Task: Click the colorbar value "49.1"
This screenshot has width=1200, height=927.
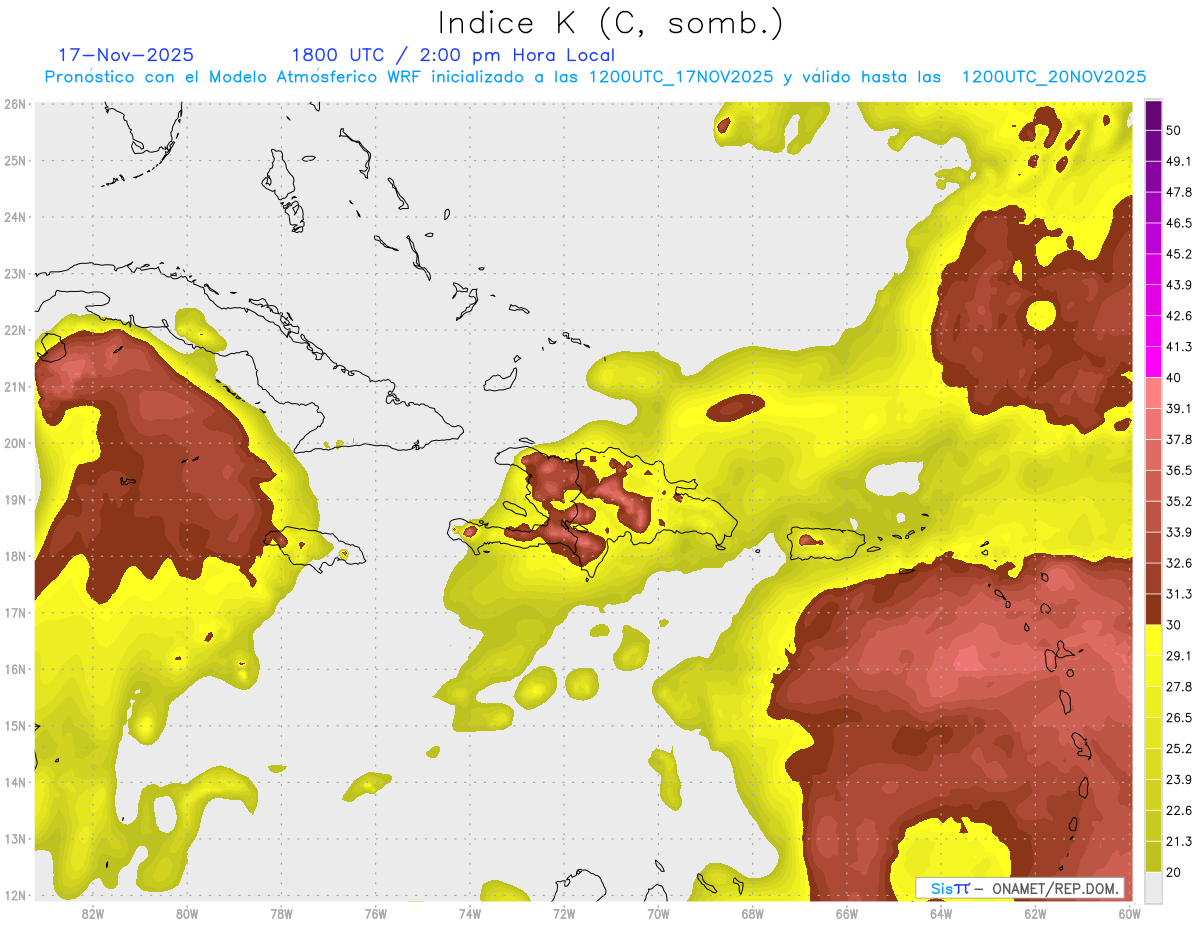Action: pos(1178,161)
